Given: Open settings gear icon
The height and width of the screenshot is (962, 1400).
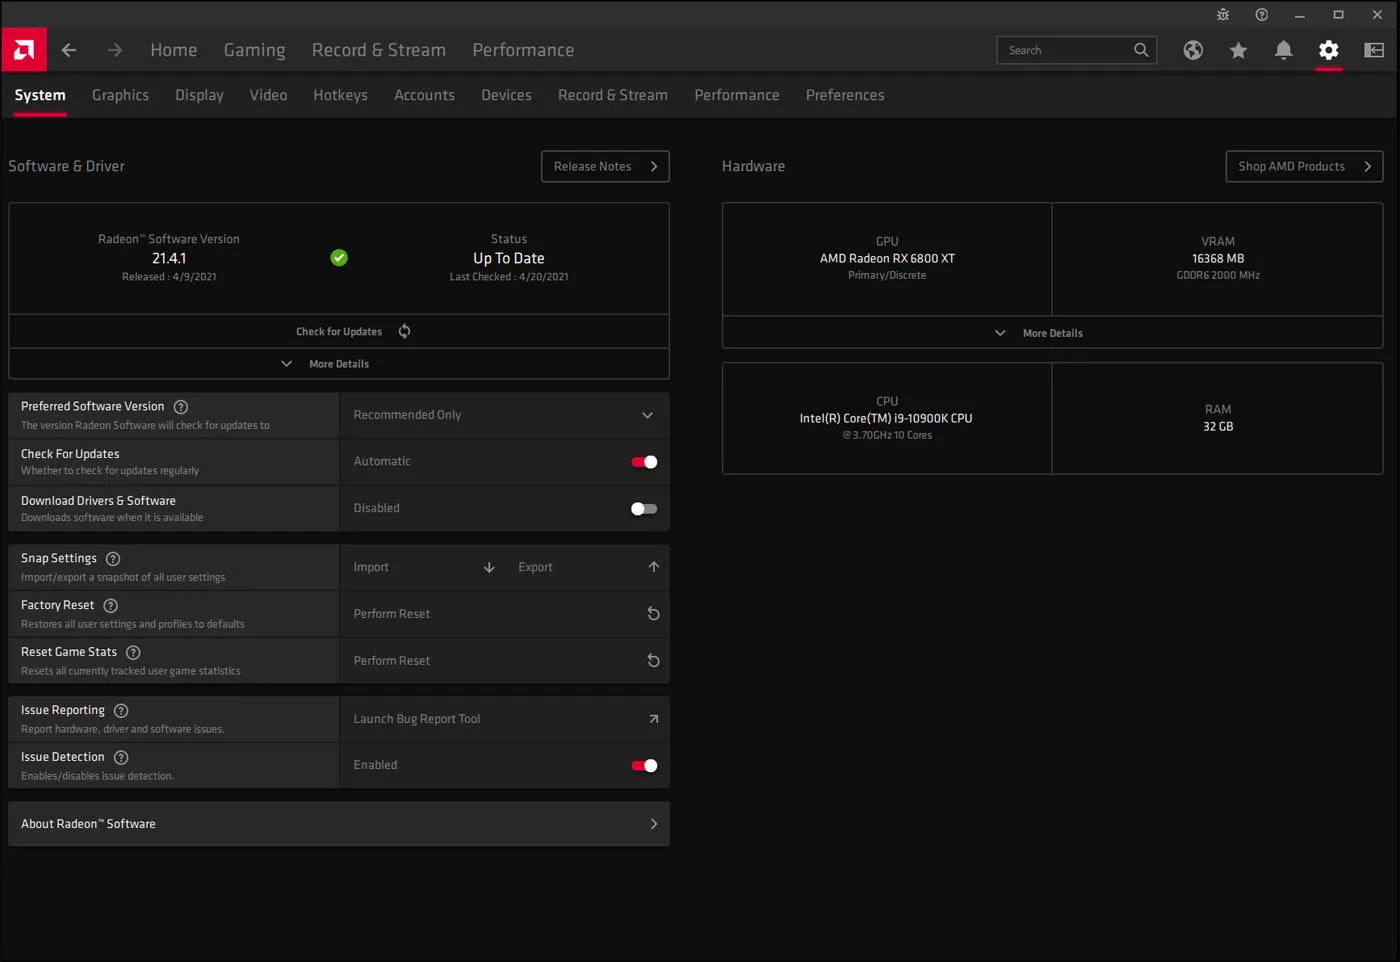Looking at the screenshot, I should tap(1329, 50).
